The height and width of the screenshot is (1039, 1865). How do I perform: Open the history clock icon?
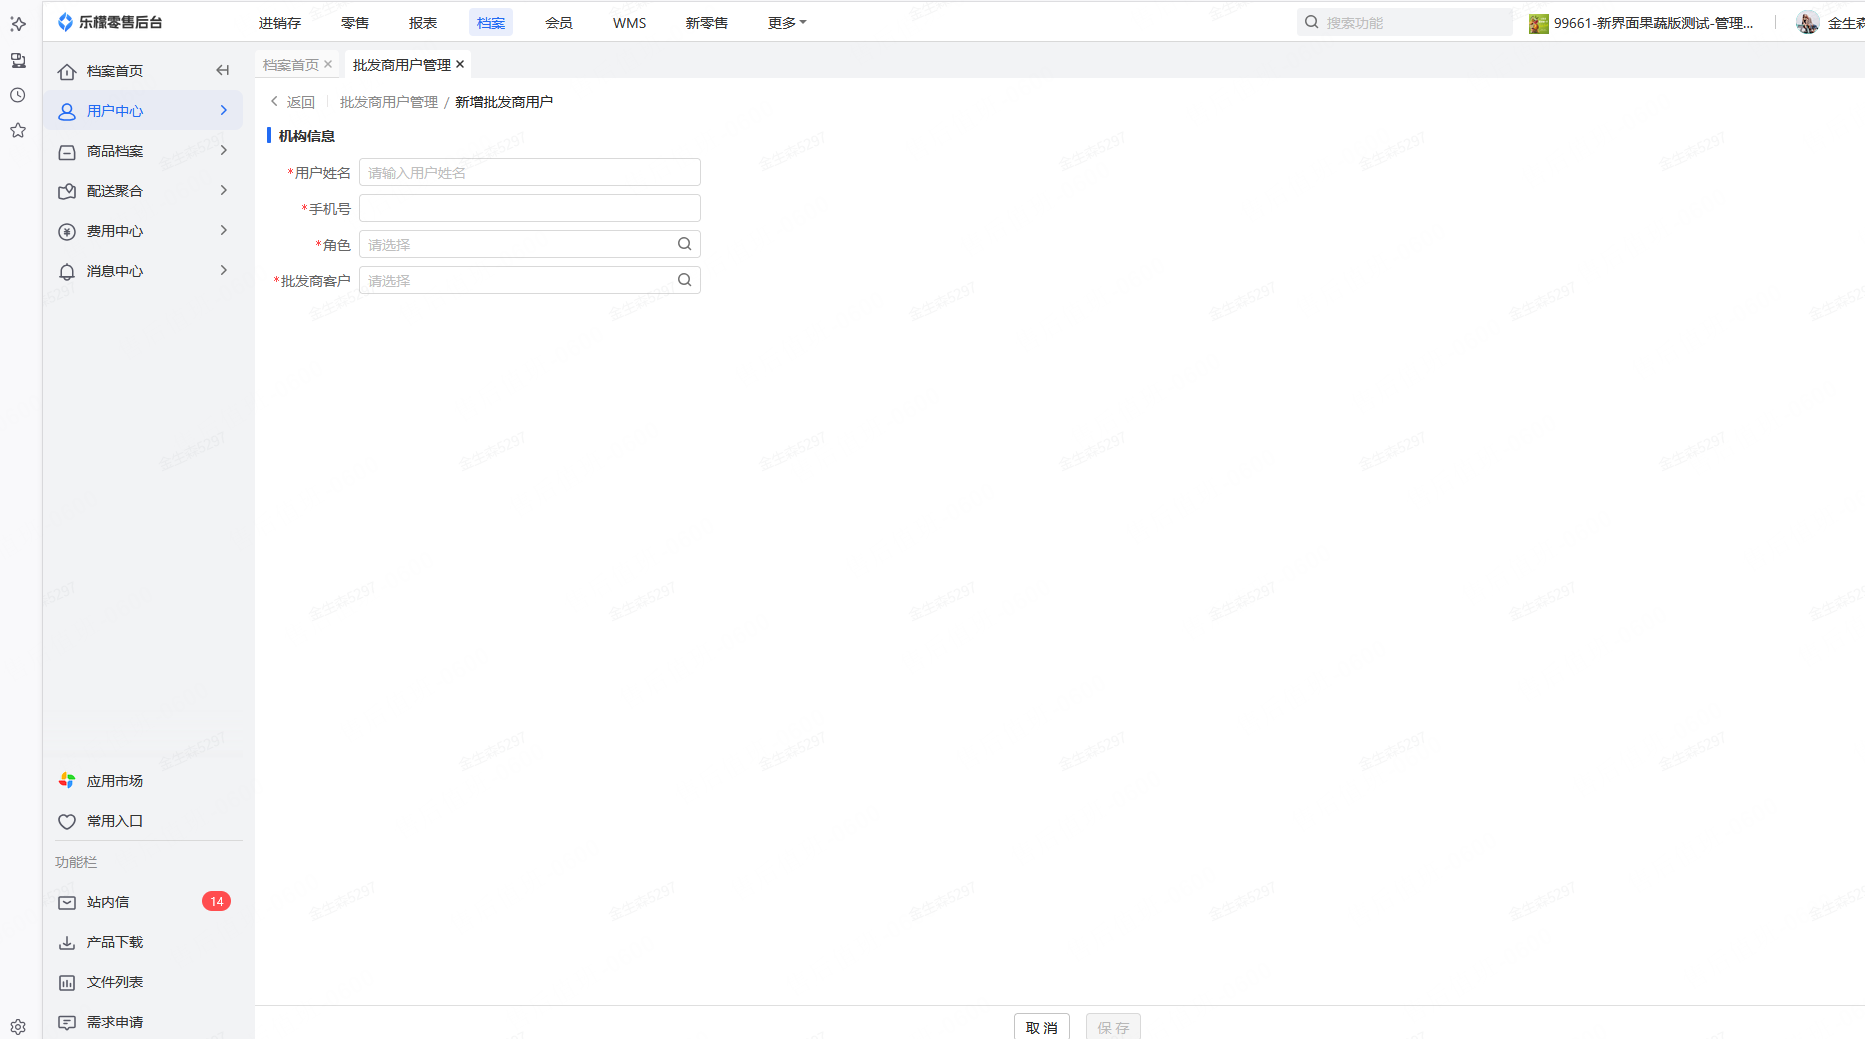pos(18,95)
